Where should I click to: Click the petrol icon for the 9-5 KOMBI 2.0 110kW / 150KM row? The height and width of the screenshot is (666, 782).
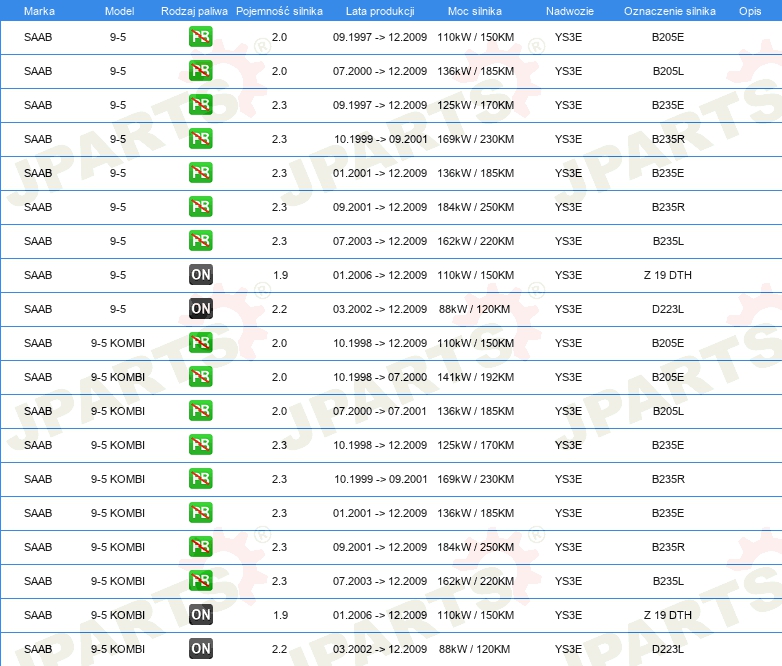[x=200, y=343]
